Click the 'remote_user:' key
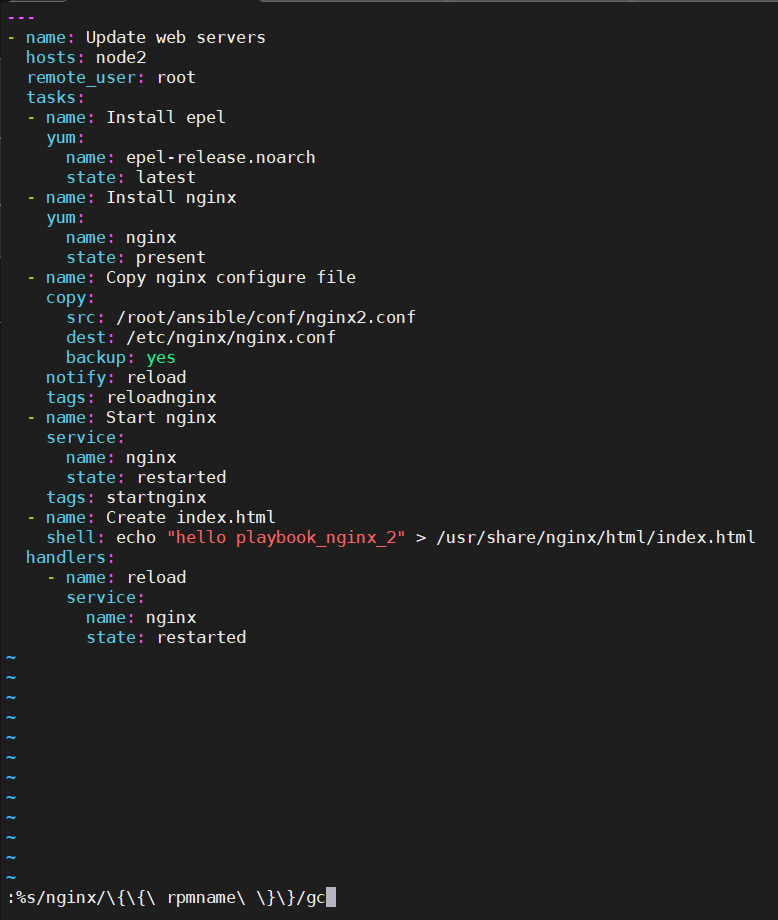Image resolution: width=778 pixels, height=920 pixels. (x=86, y=77)
